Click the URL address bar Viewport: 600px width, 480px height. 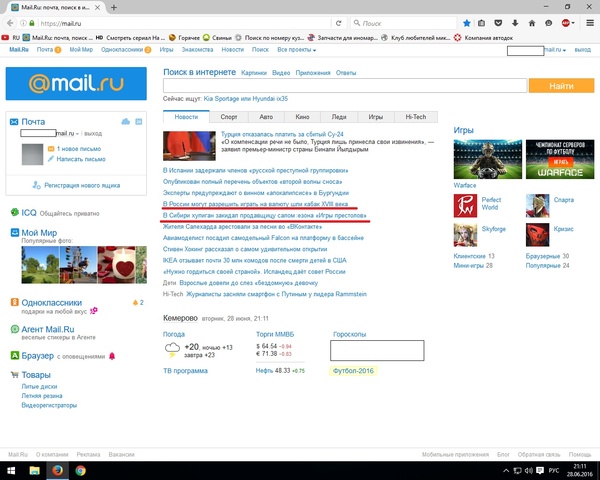[x=184, y=23]
